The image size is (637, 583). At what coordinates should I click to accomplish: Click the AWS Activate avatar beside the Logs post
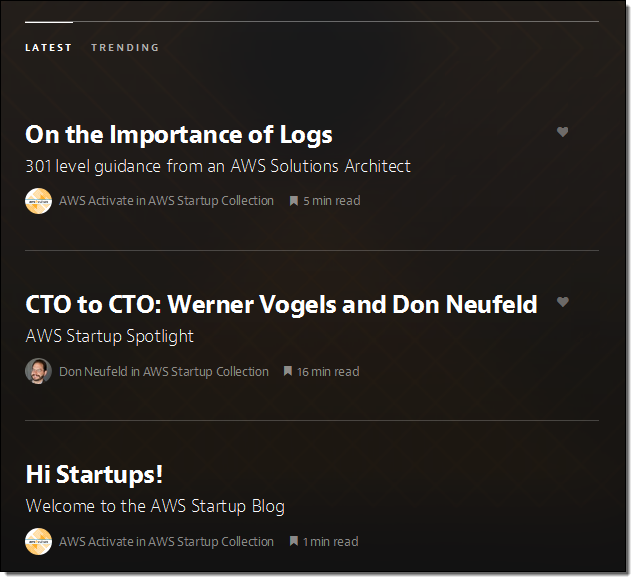coord(38,201)
